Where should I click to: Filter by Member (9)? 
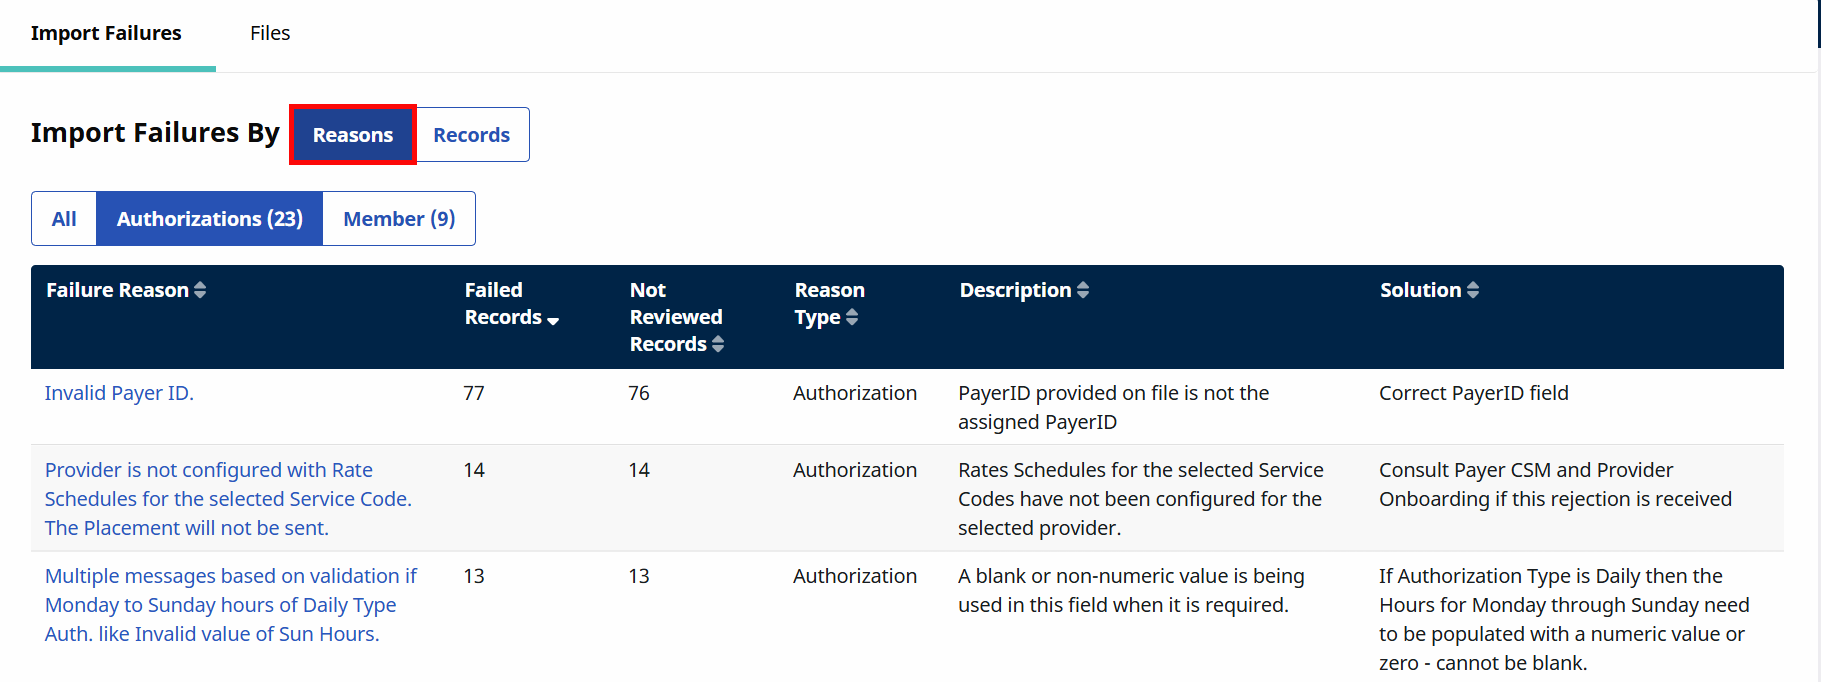click(x=399, y=219)
